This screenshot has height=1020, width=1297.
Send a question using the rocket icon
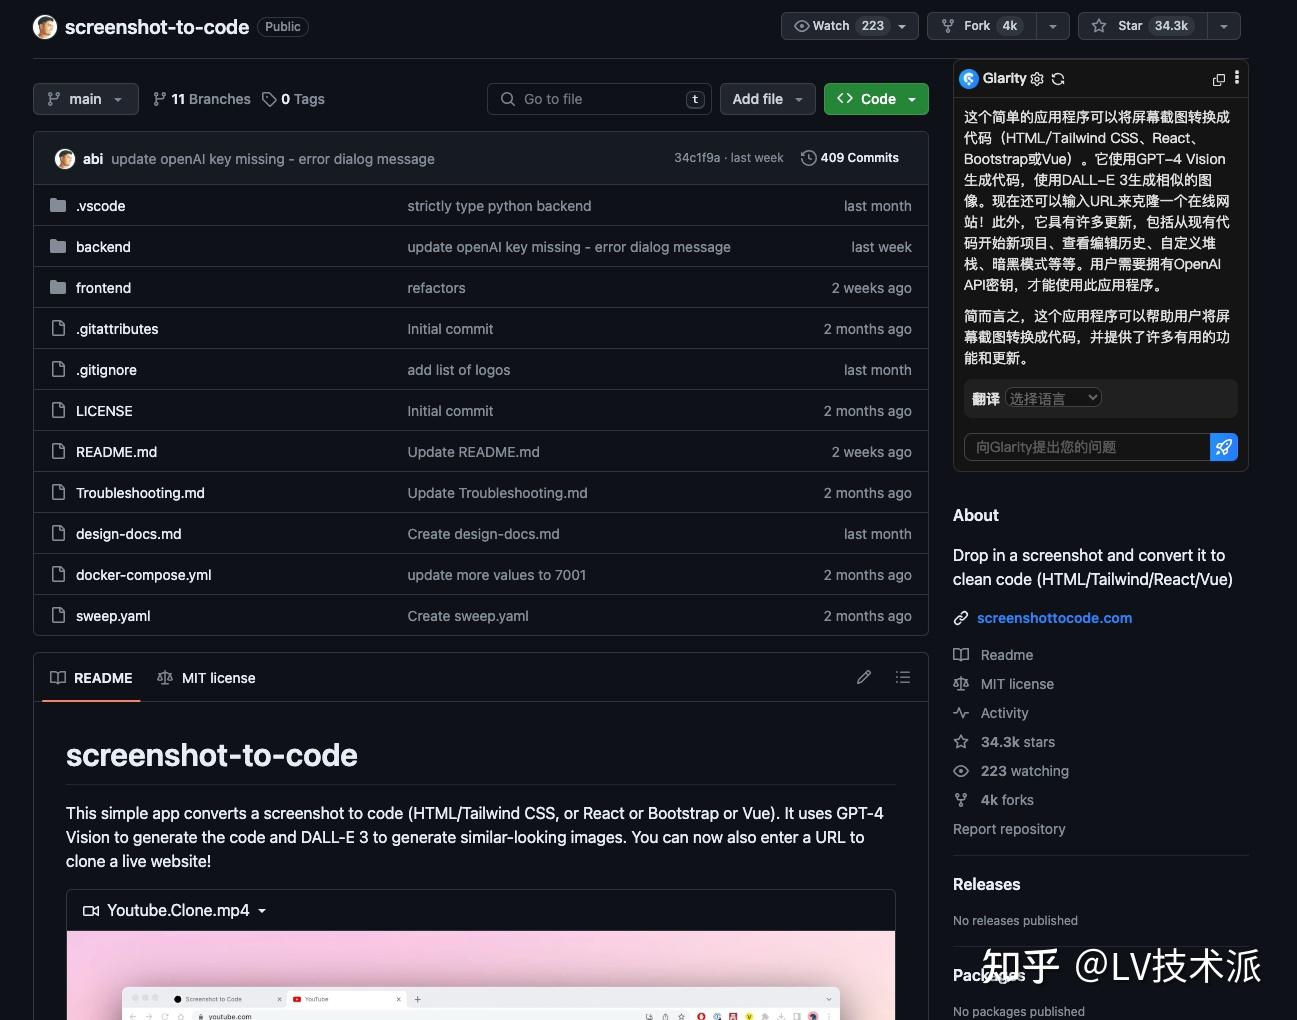(x=1223, y=447)
